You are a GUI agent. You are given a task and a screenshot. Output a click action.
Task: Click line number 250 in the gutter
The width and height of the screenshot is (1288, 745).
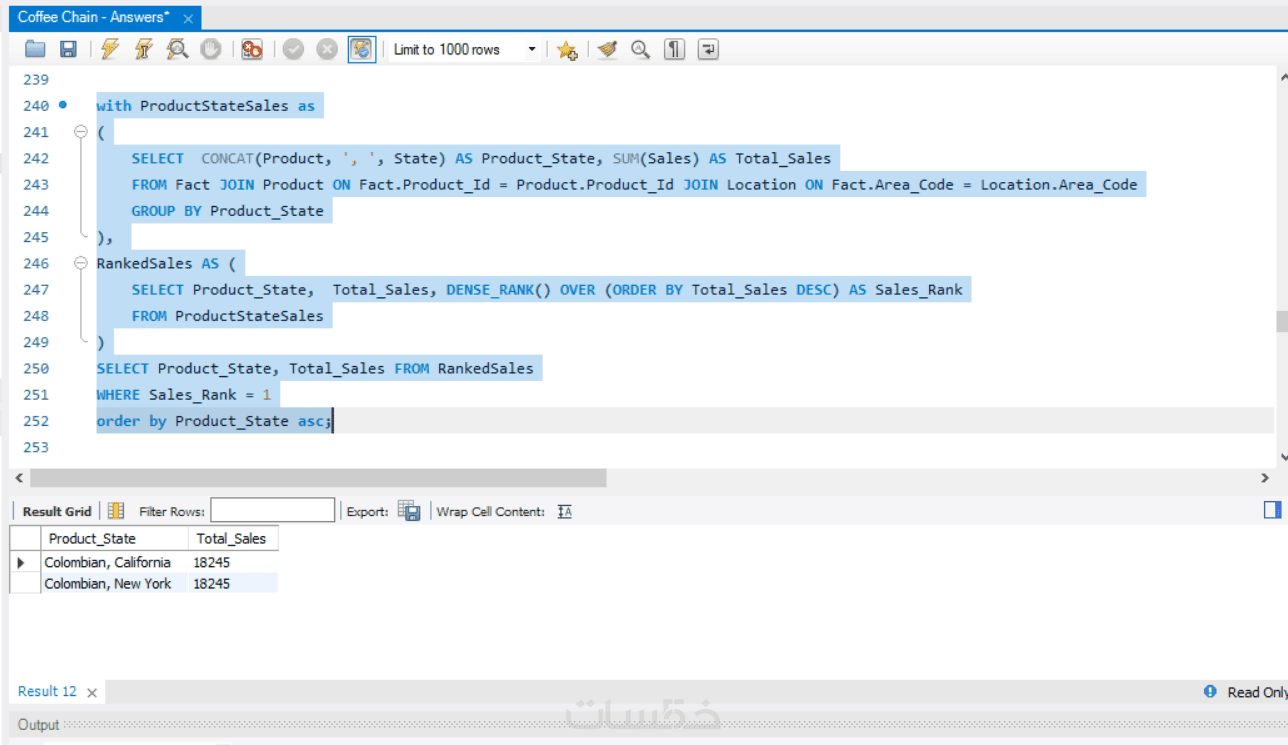[x=35, y=368]
